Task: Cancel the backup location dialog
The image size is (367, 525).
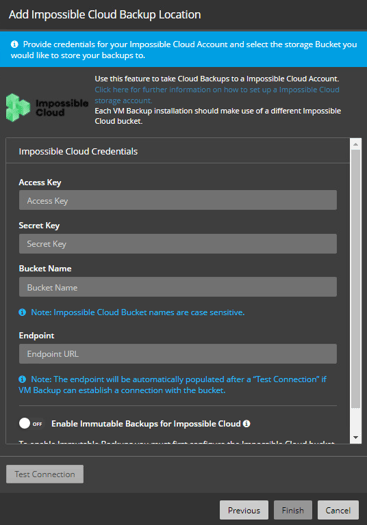Action: coord(338,510)
